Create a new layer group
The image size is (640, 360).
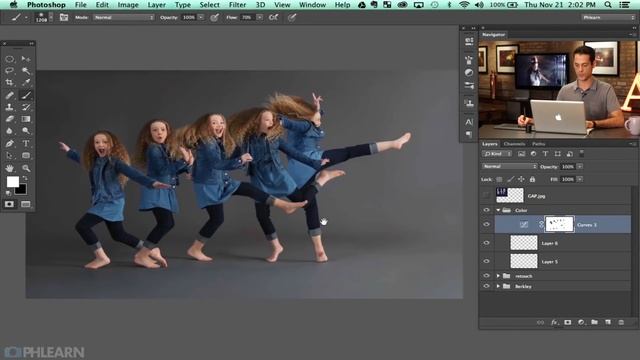click(x=594, y=322)
